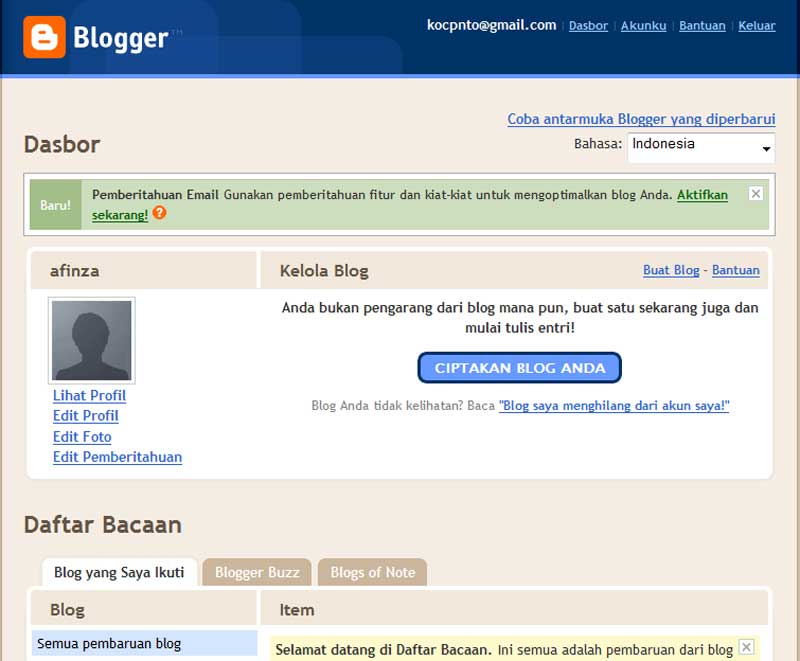The width and height of the screenshot is (800, 661).
Task: Click the afinza profile name heading
Action: [x=74, y=271]
